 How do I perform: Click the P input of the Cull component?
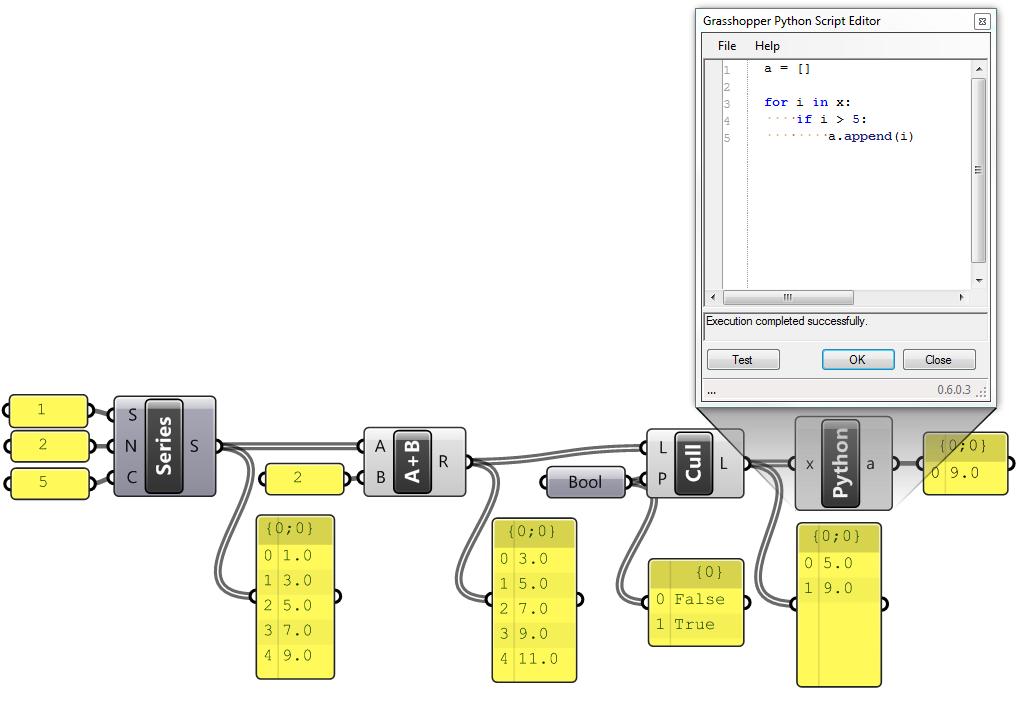662,479
